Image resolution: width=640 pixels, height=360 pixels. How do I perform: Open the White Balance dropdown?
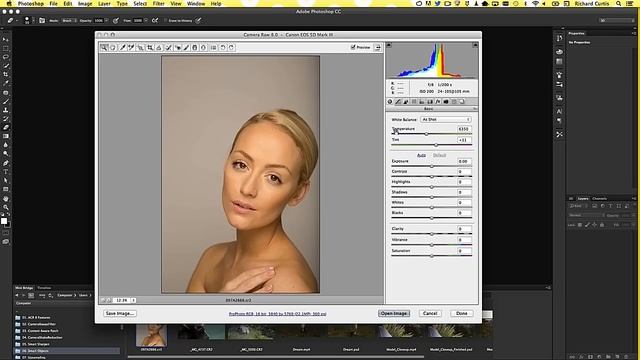click(445, 120)
